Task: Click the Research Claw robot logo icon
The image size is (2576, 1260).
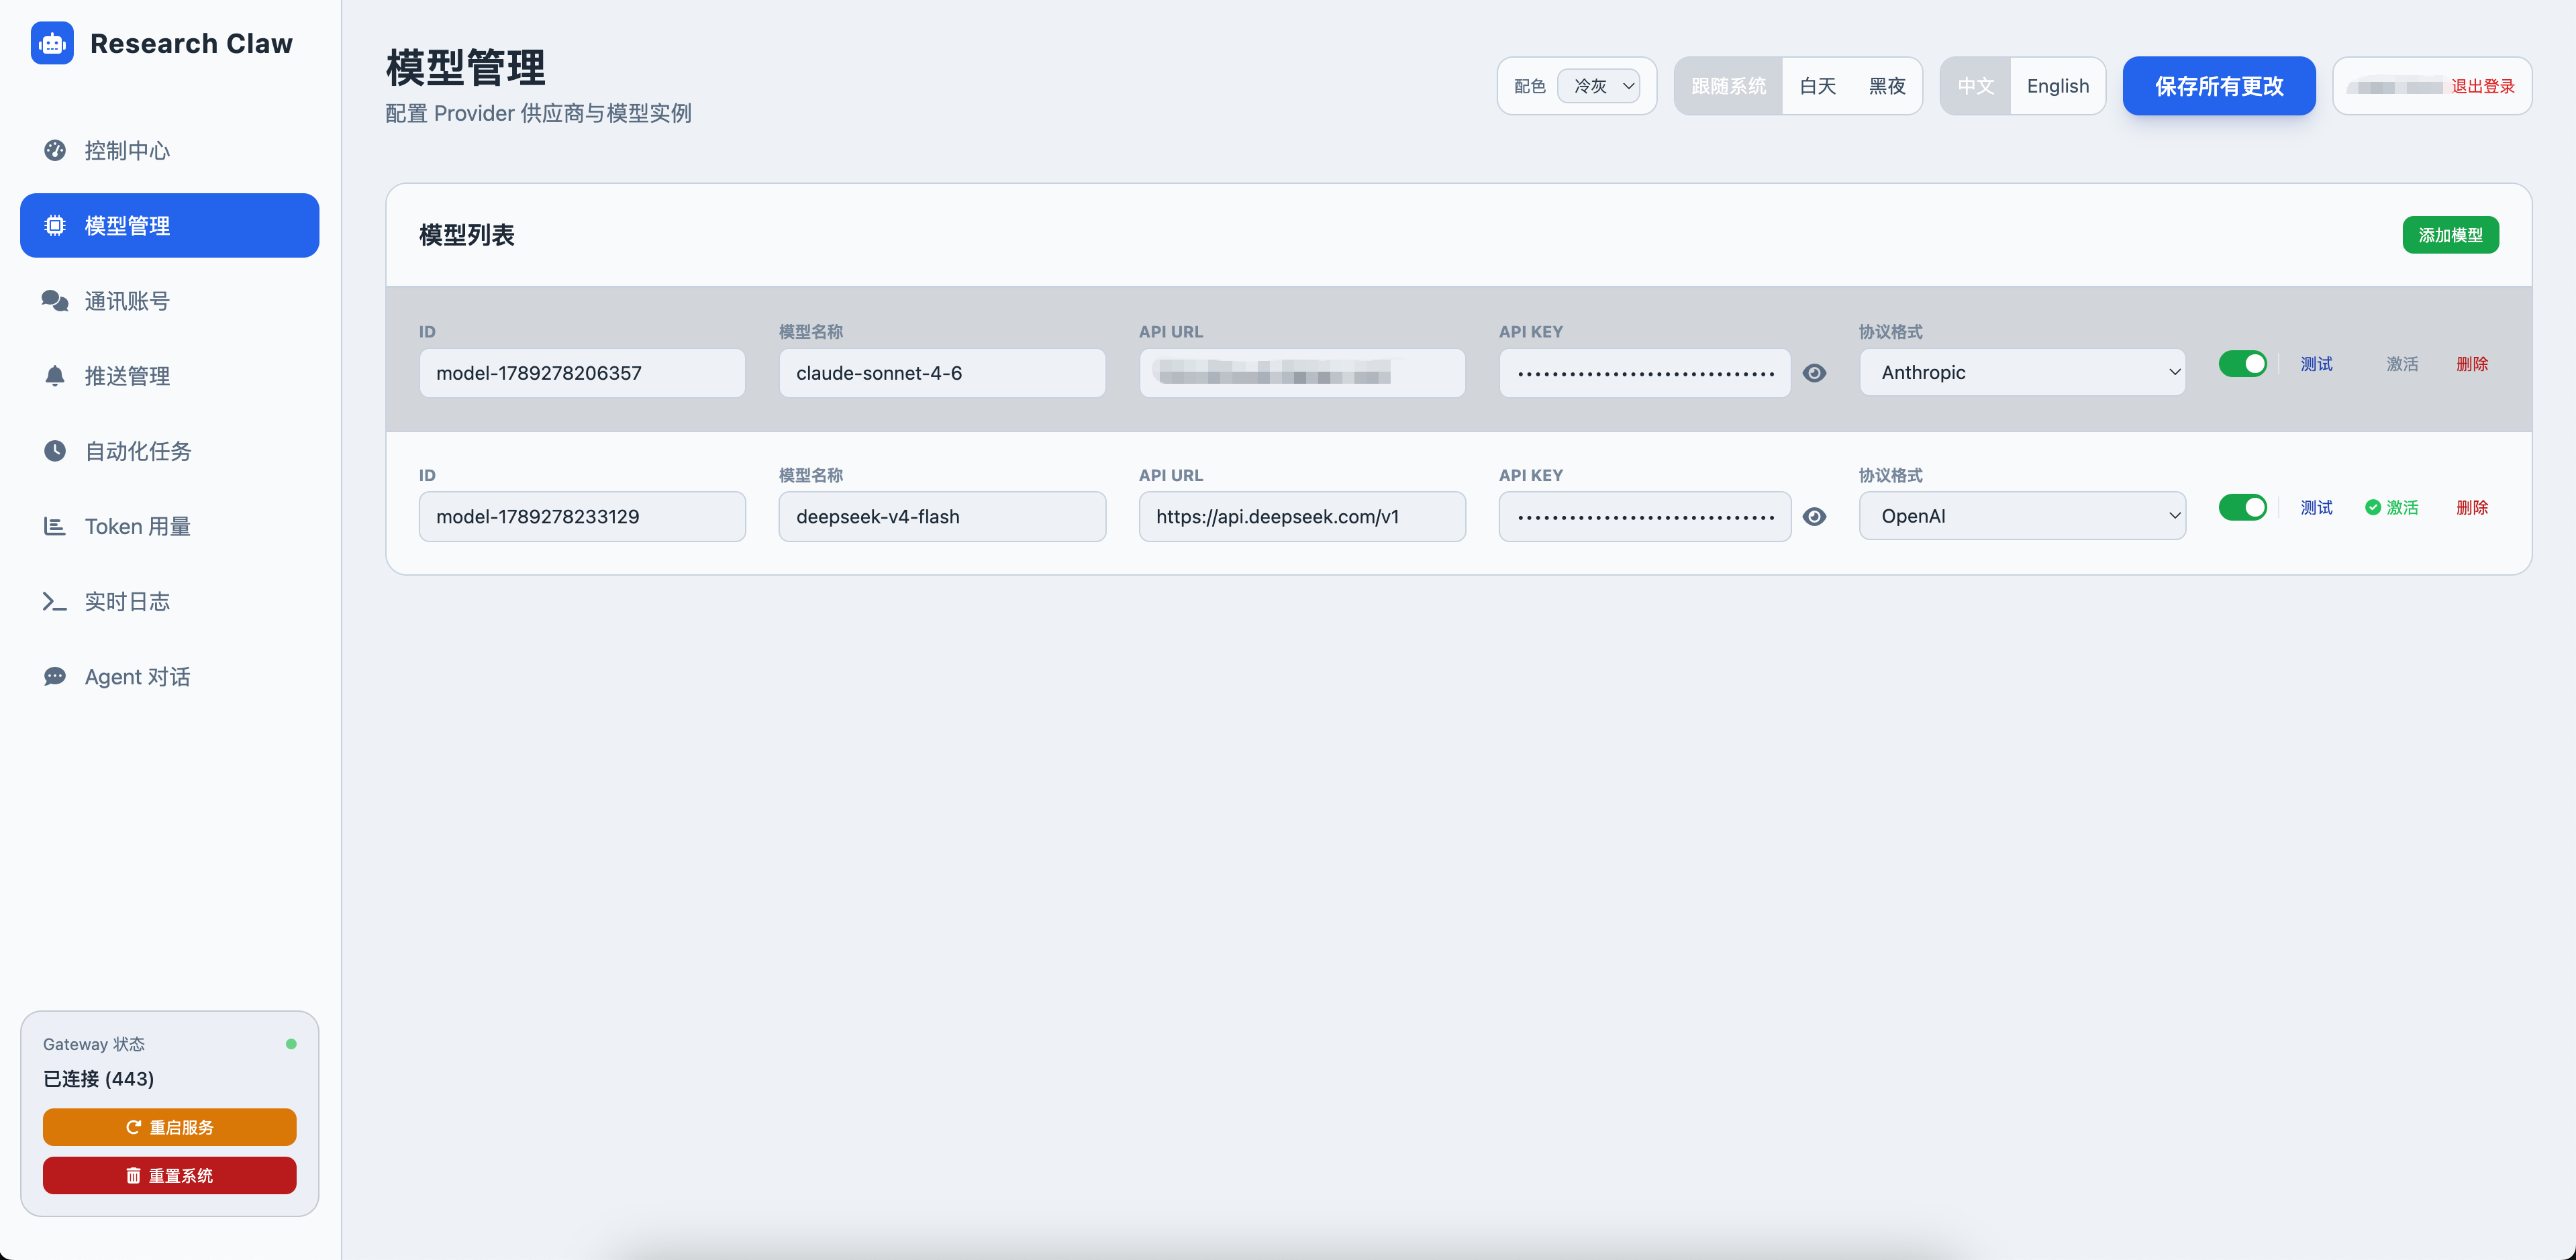Action: (x=52, y=43)
